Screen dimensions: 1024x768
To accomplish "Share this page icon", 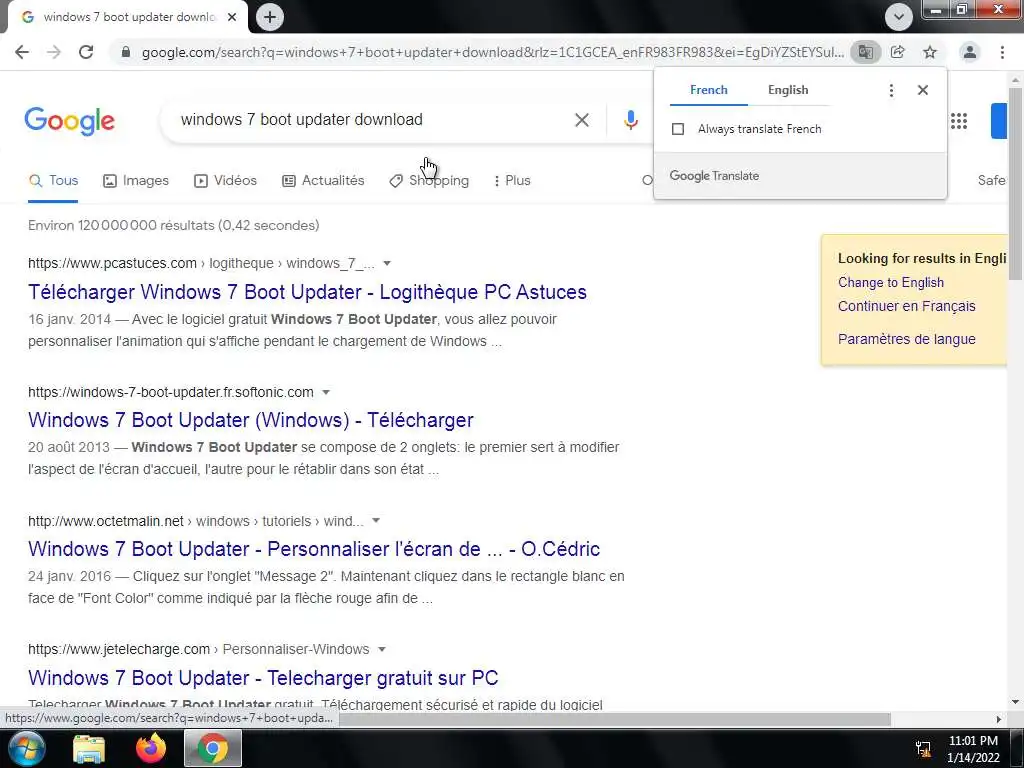I will point(898,52).
